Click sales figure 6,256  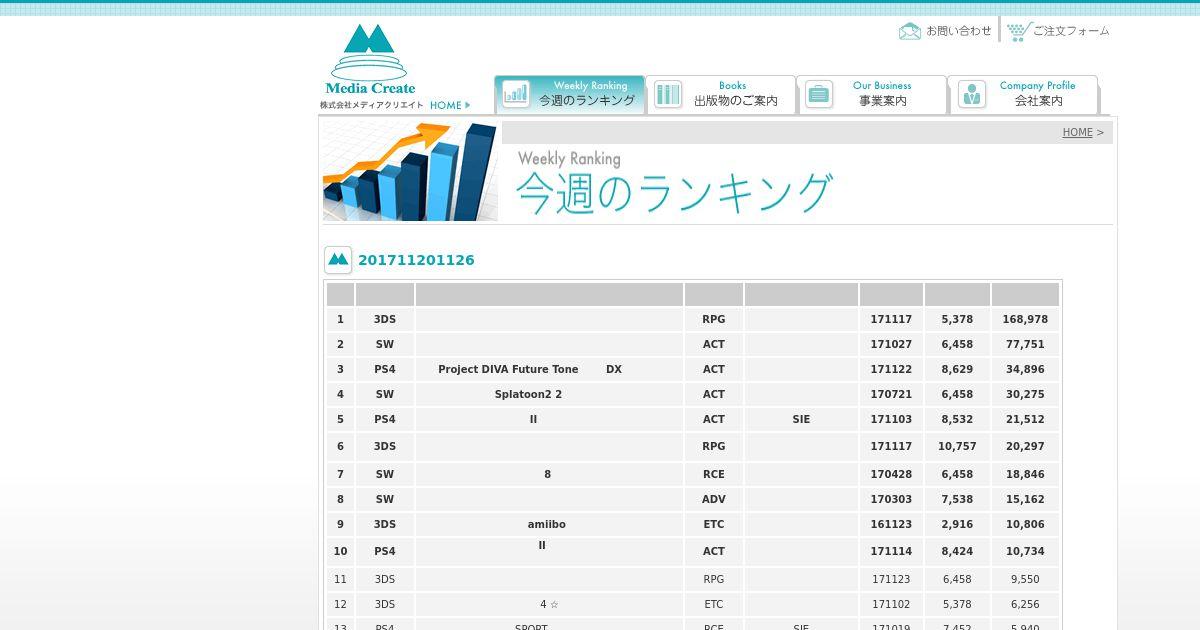coord(1025,604)
